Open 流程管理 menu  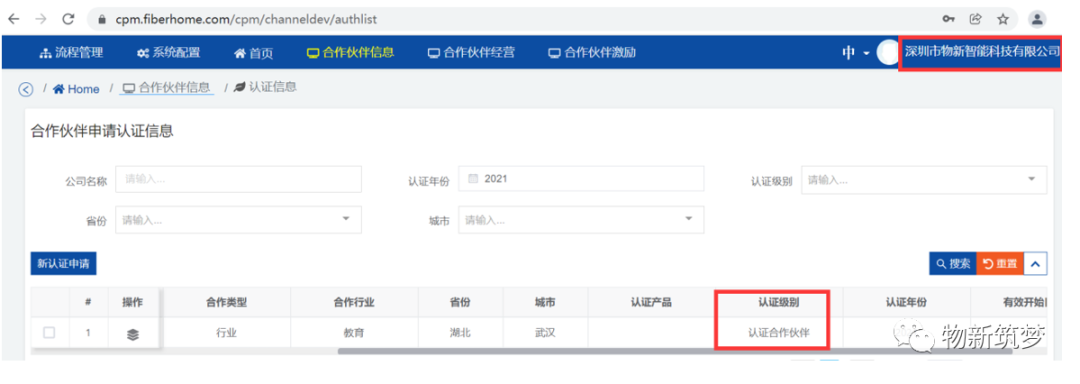72,53
